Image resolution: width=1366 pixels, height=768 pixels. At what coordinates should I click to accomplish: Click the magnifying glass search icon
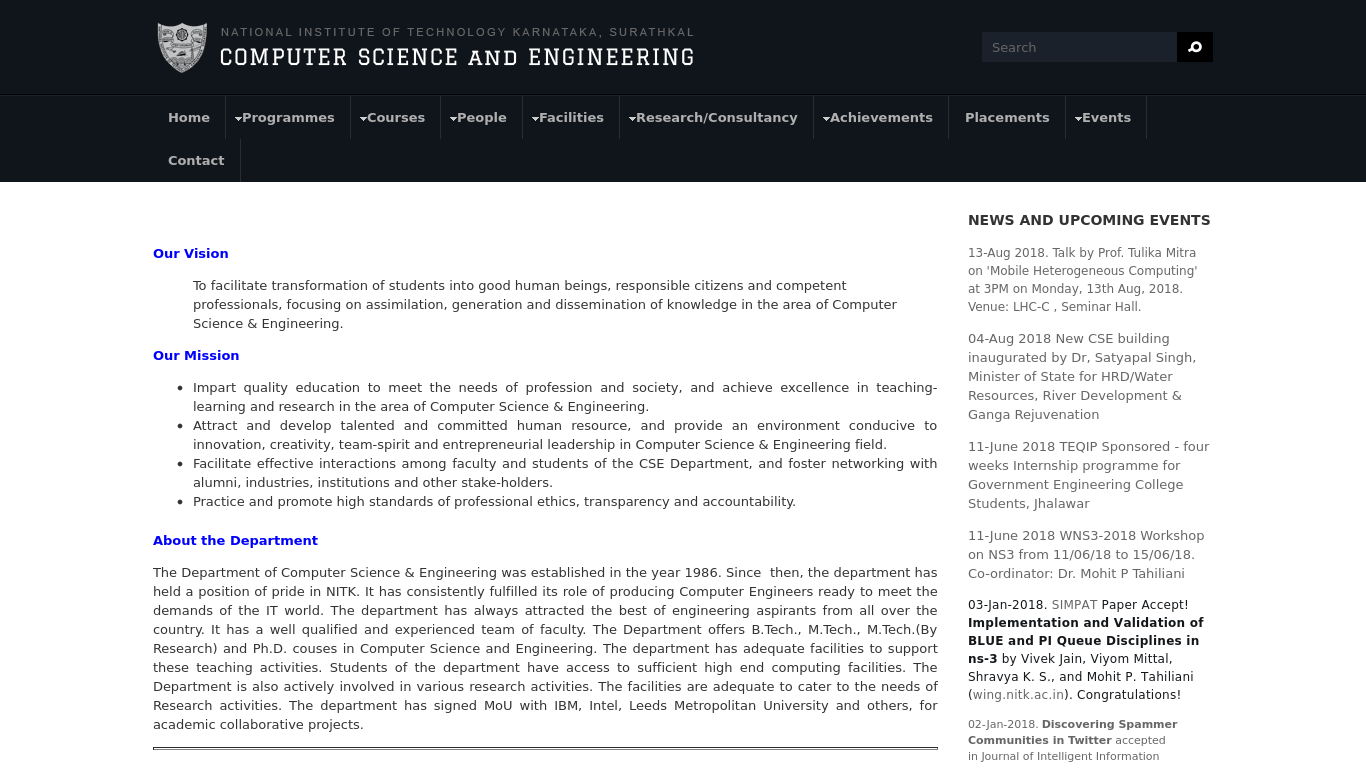[1194, 46]
